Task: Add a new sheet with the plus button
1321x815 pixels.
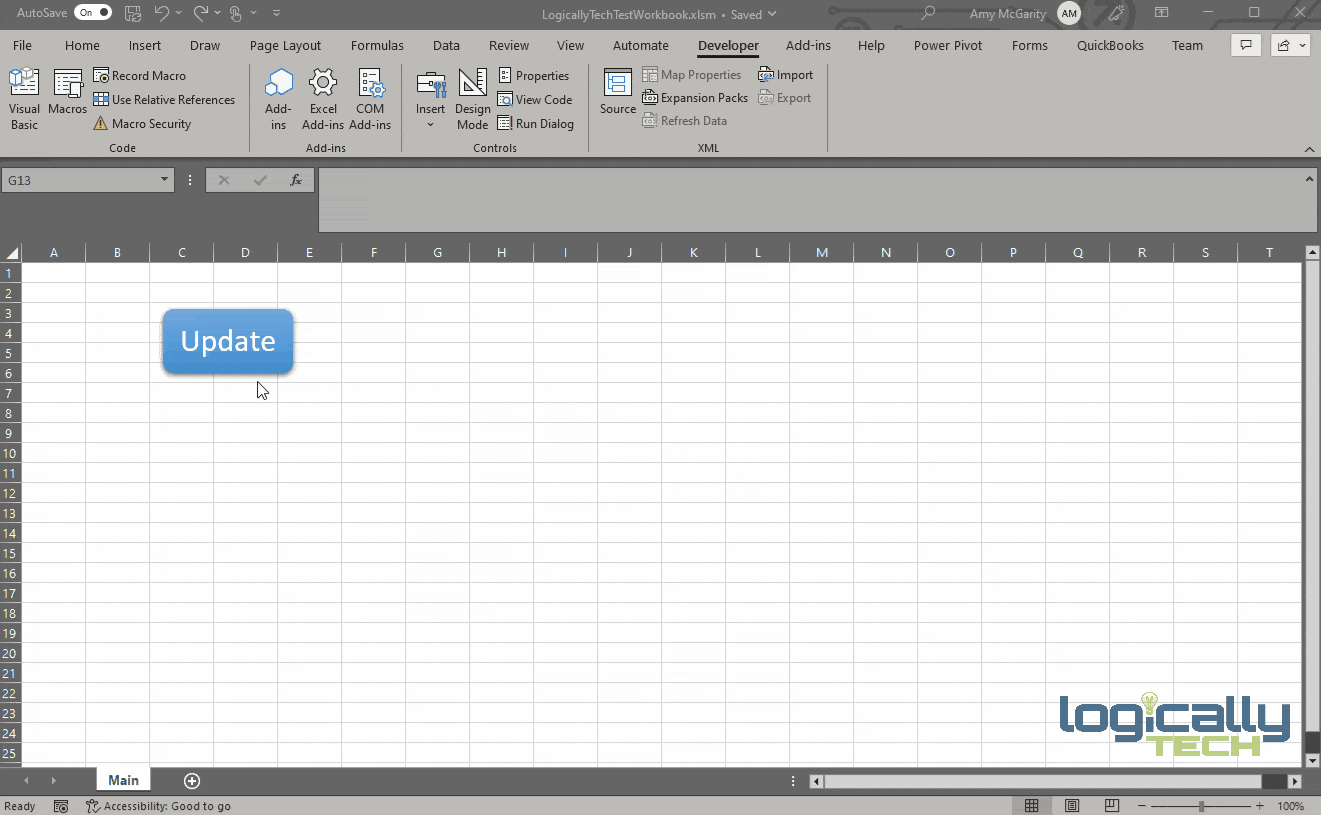Action: (191, 781)
